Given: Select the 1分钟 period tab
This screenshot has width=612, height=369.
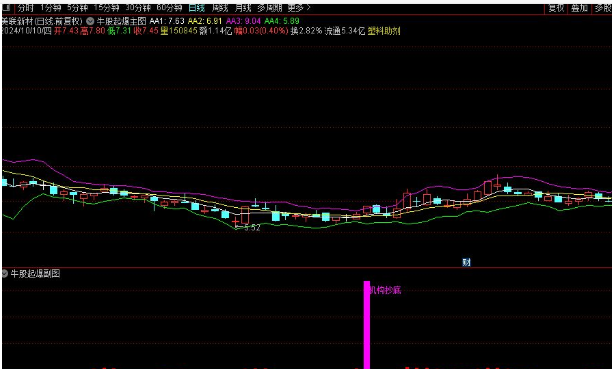Looking at the screenshot, I should tap(51, 8).
